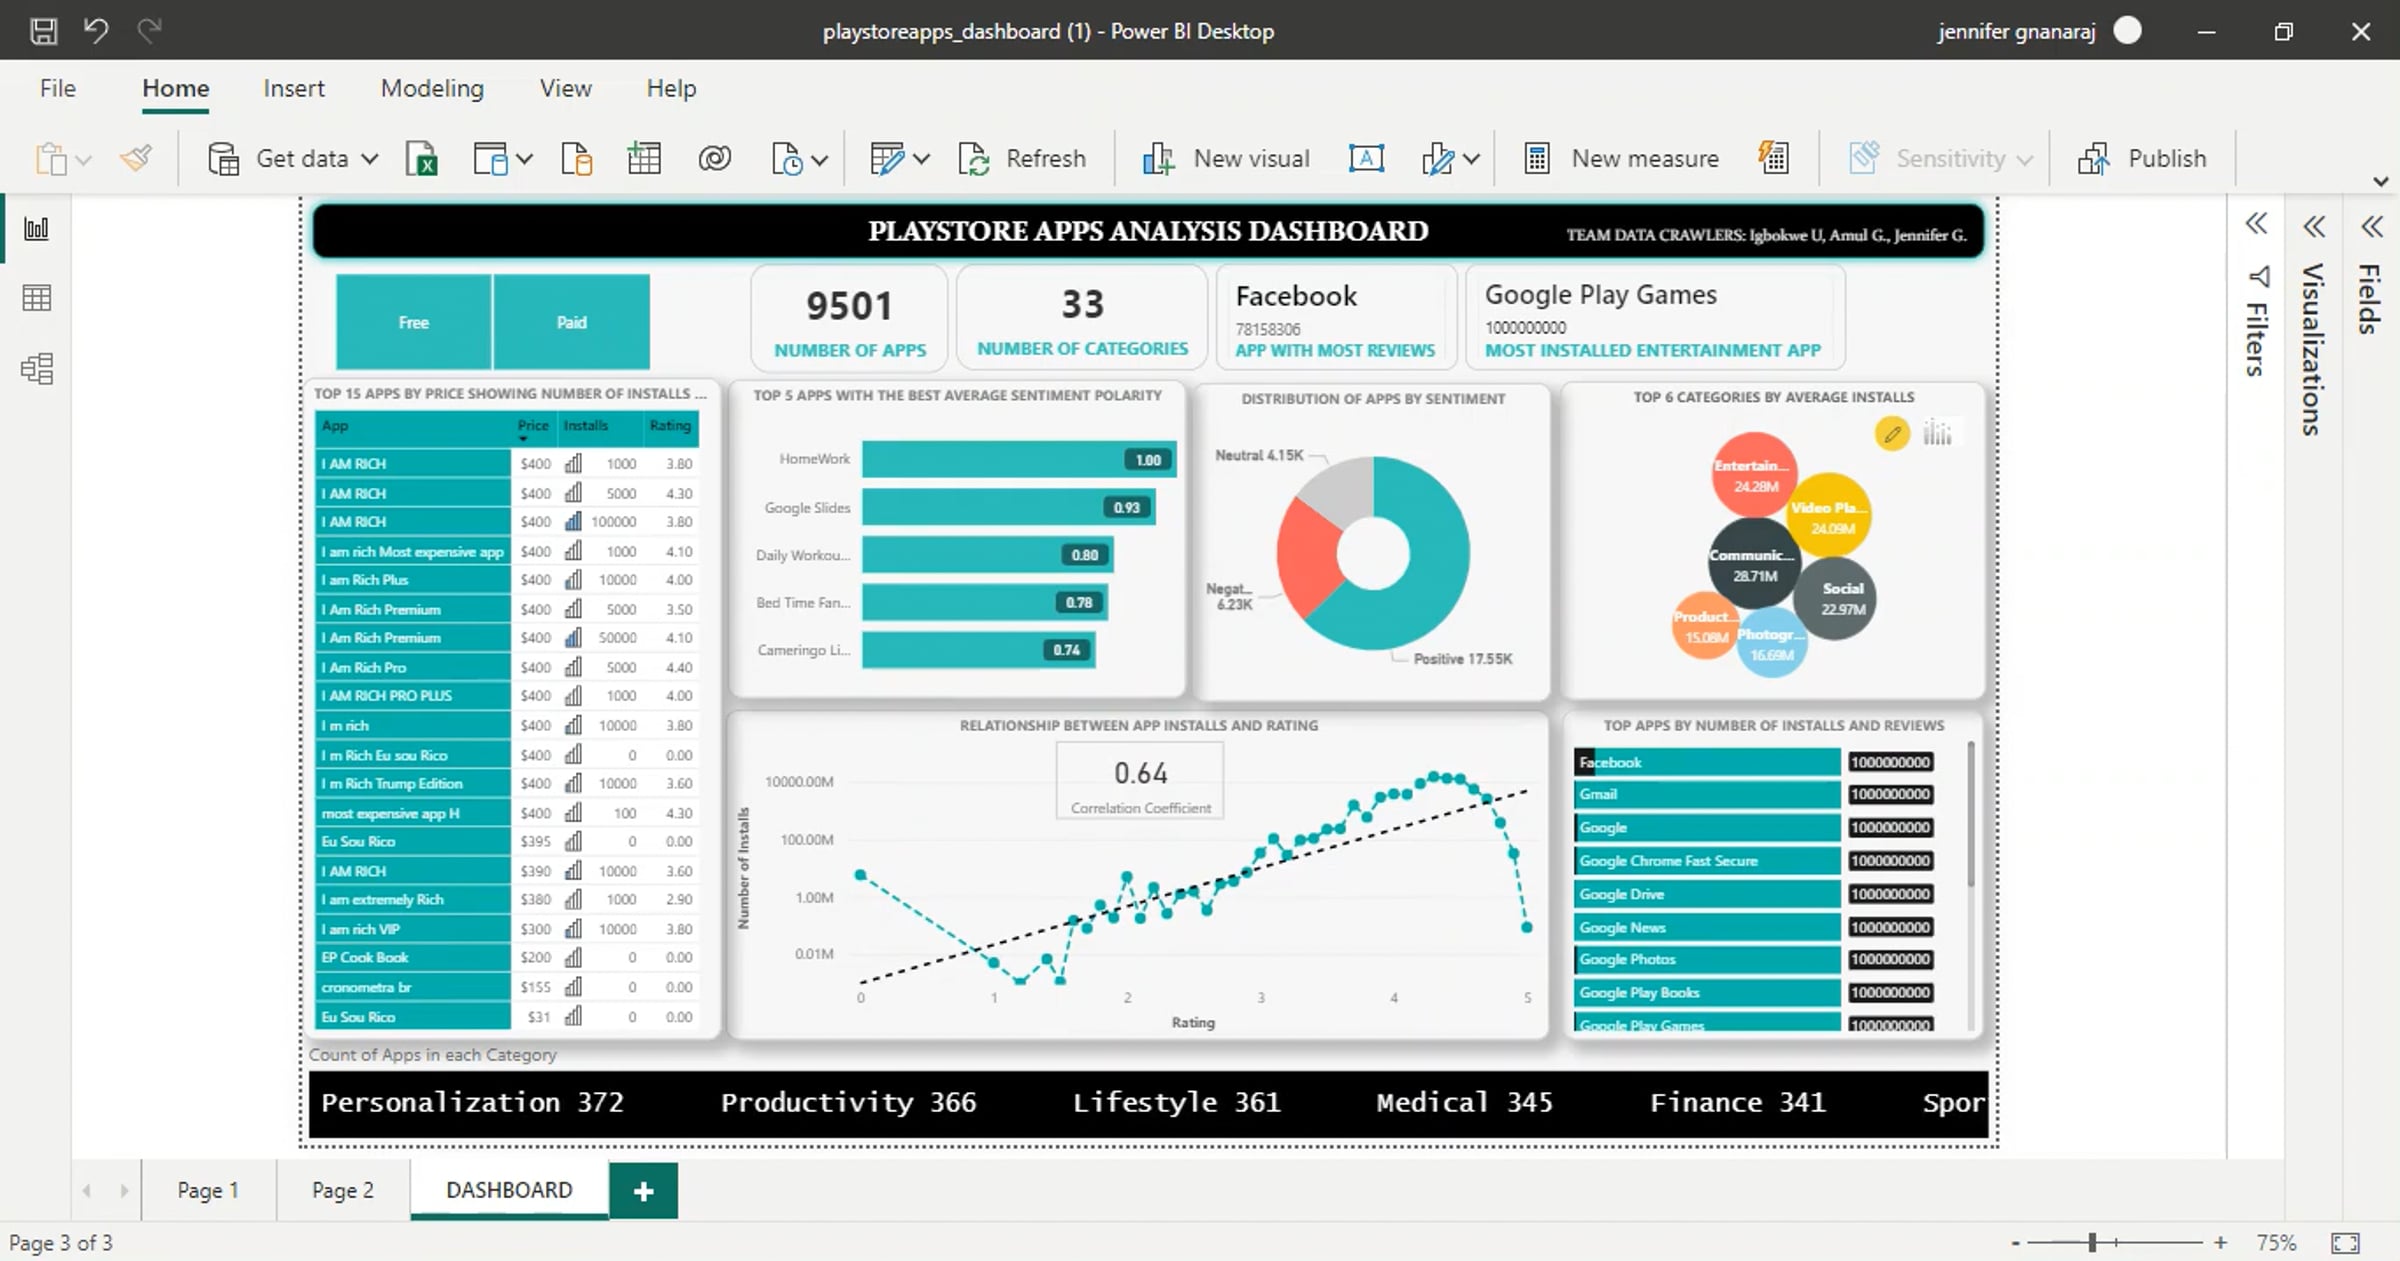2400x1261 pixels.
Task: Click the Enter data table icon
Action: (644, 158)
